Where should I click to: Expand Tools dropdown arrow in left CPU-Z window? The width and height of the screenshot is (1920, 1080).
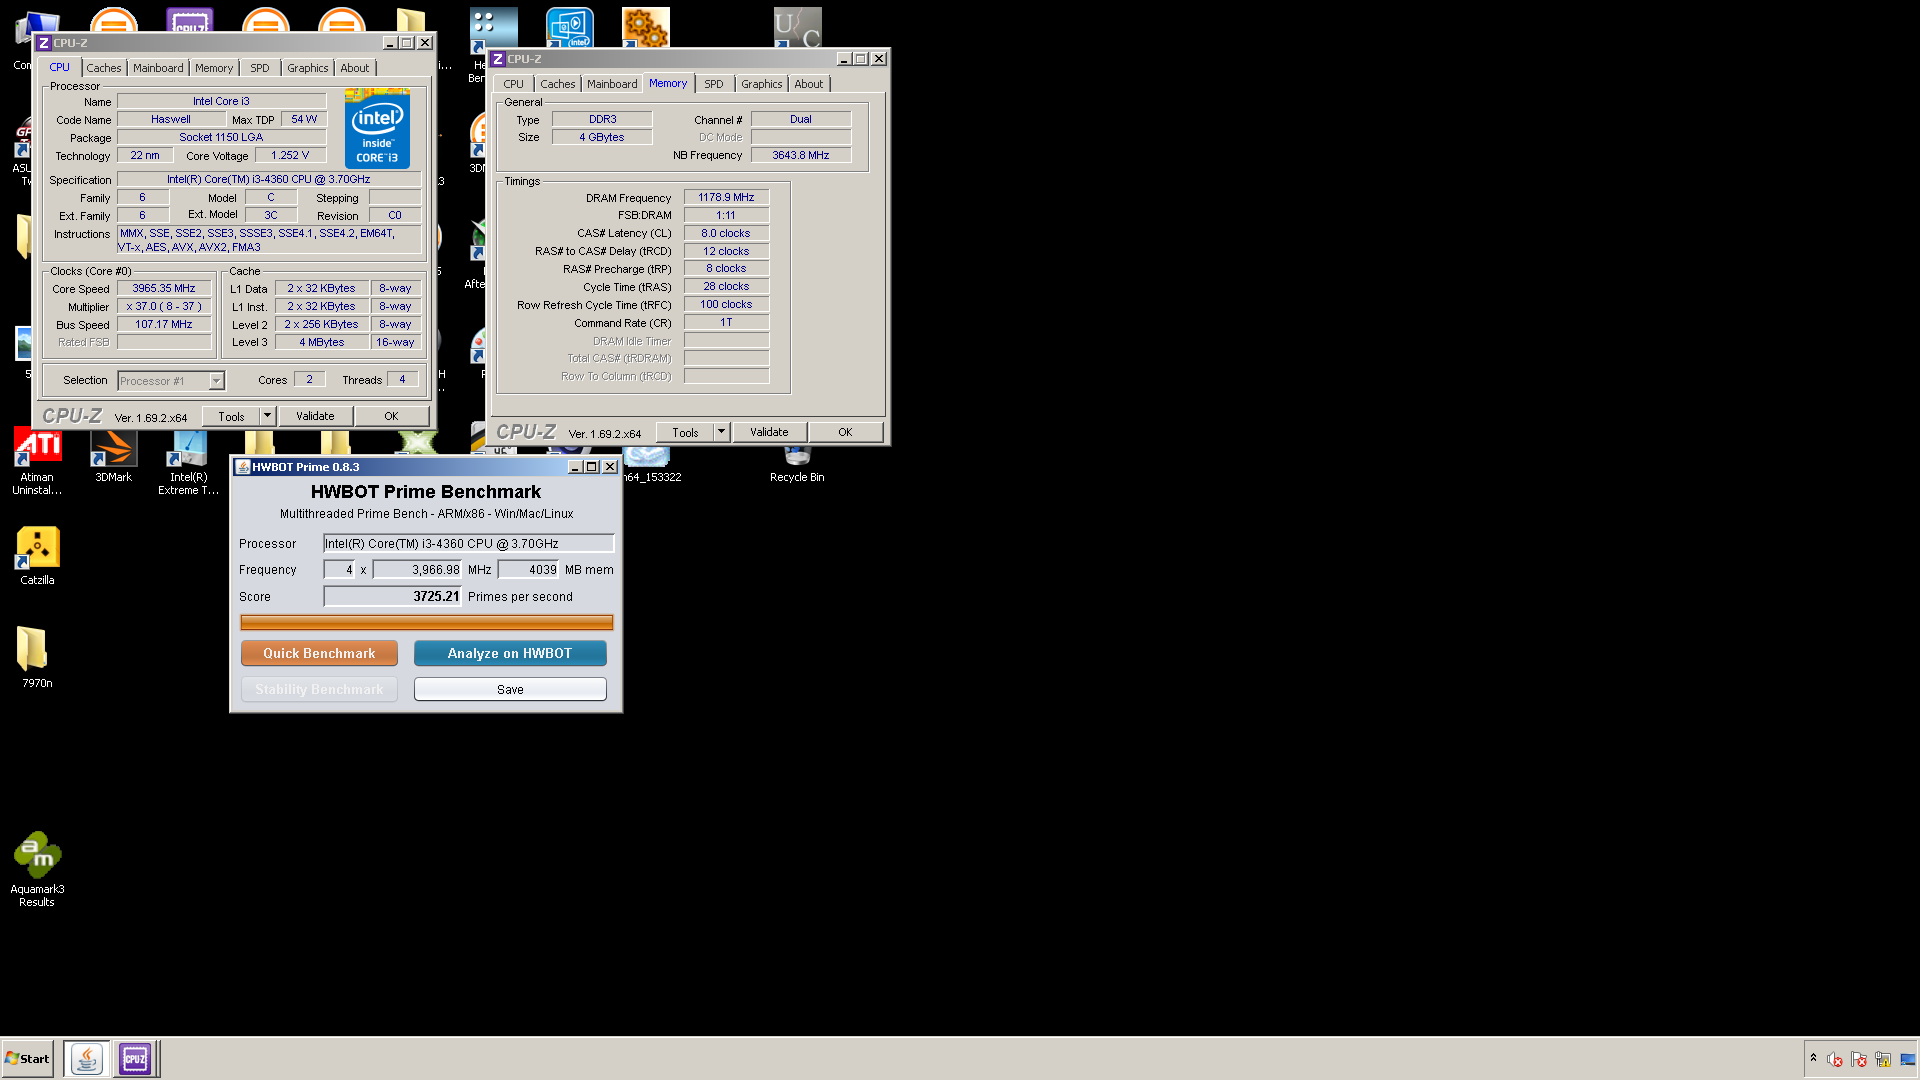pyautogui.click(x=267, y=416)
